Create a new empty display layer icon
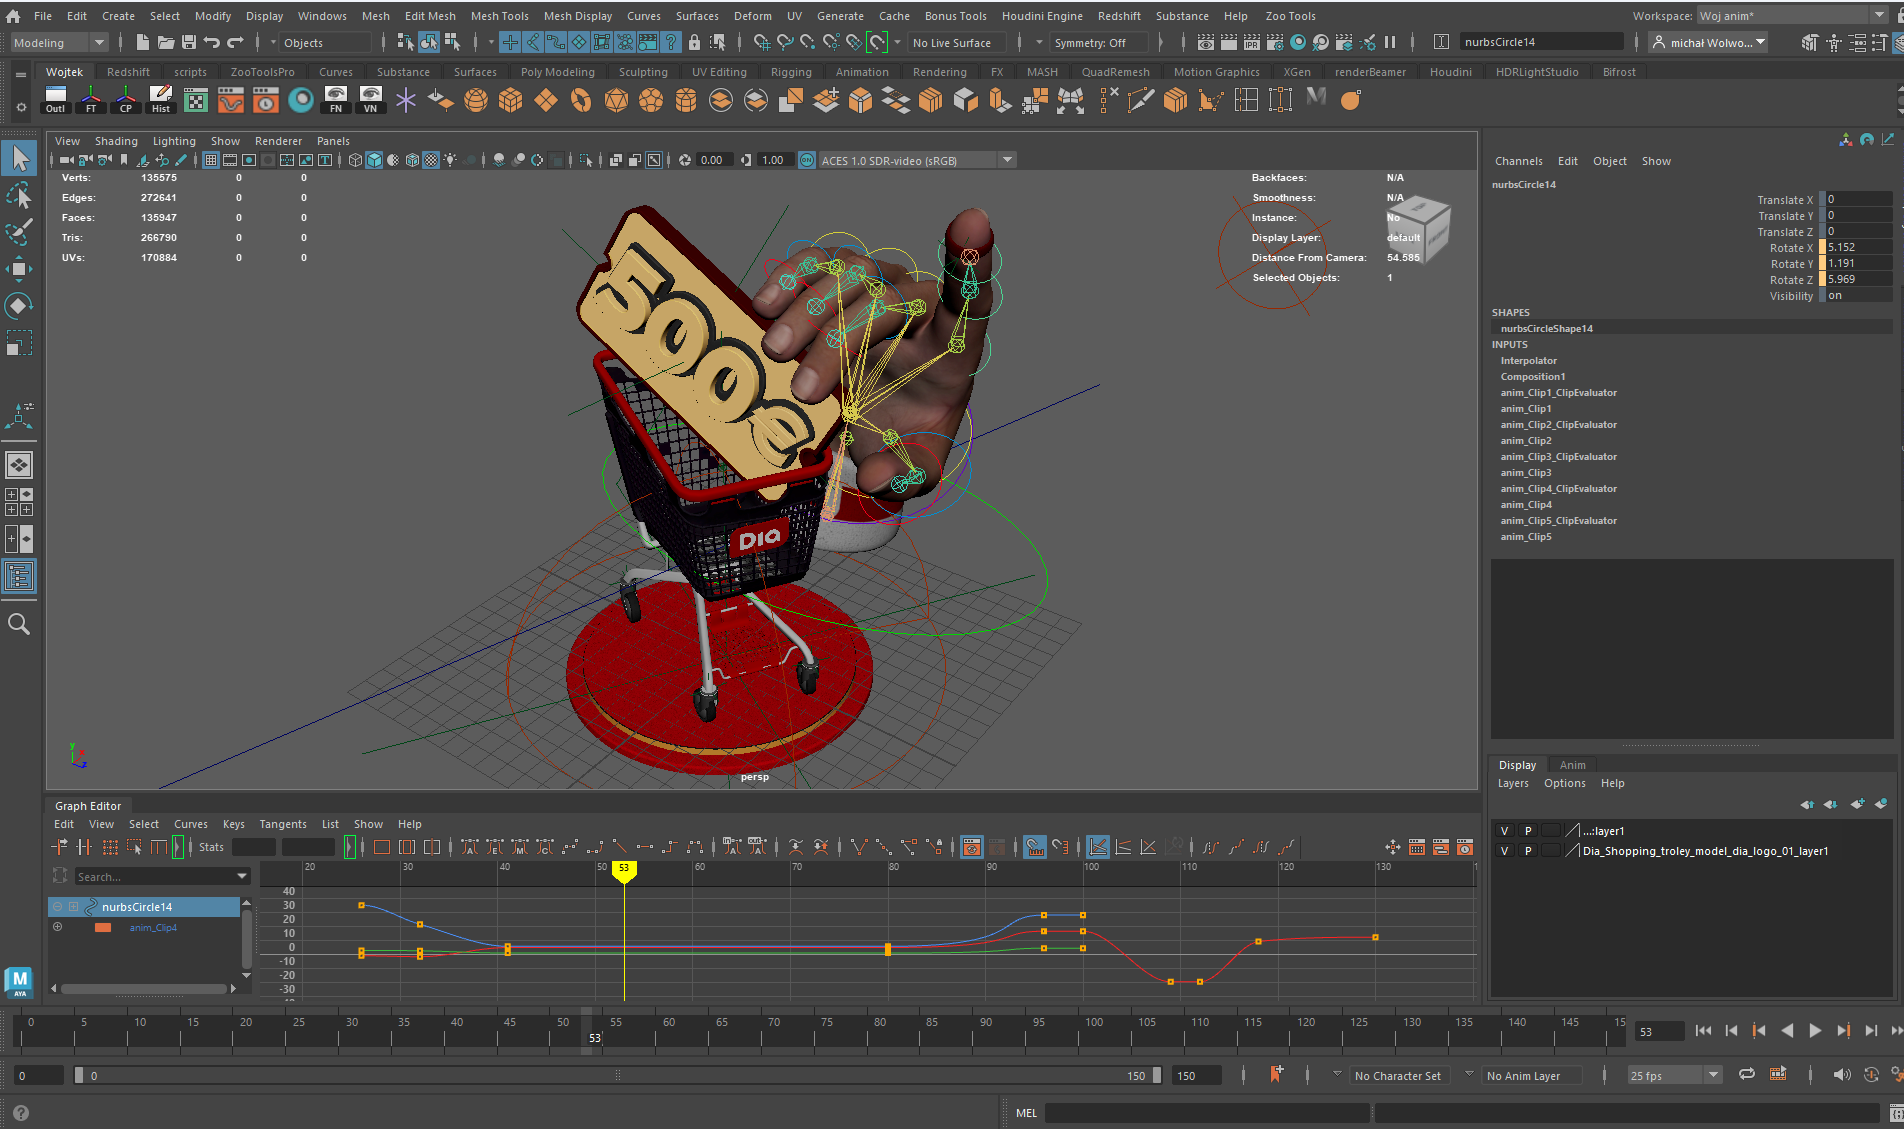The image size is (1904, 1129). point(1857,804)
